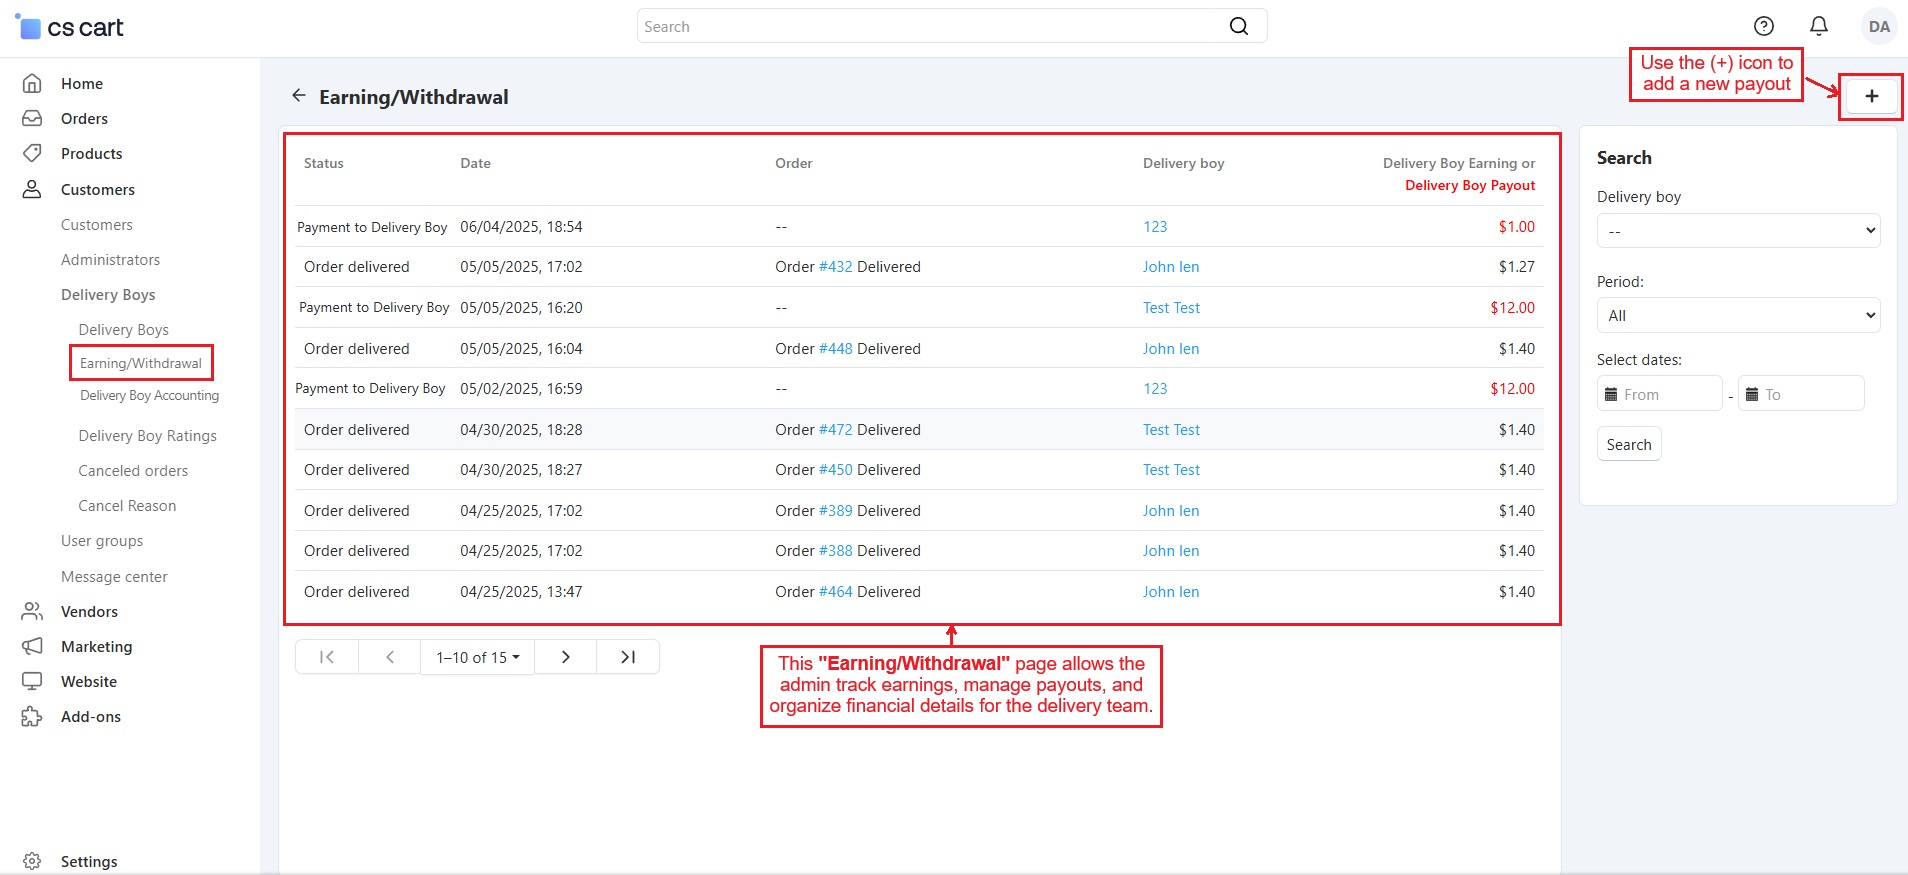Focus the top search box
Image resolution: width=1908 pixels, height=875 pixels.
(x=930, y=27)
